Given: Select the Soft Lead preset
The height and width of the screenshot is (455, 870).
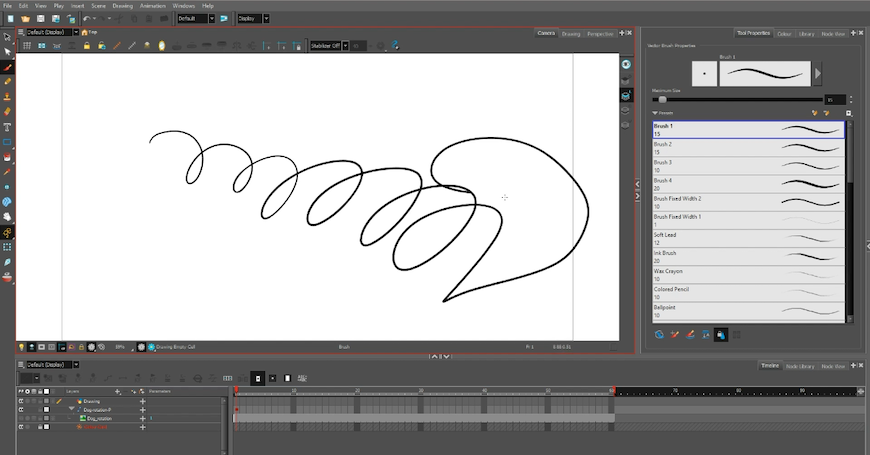Looking at the screenshot, I should (748, 239).
